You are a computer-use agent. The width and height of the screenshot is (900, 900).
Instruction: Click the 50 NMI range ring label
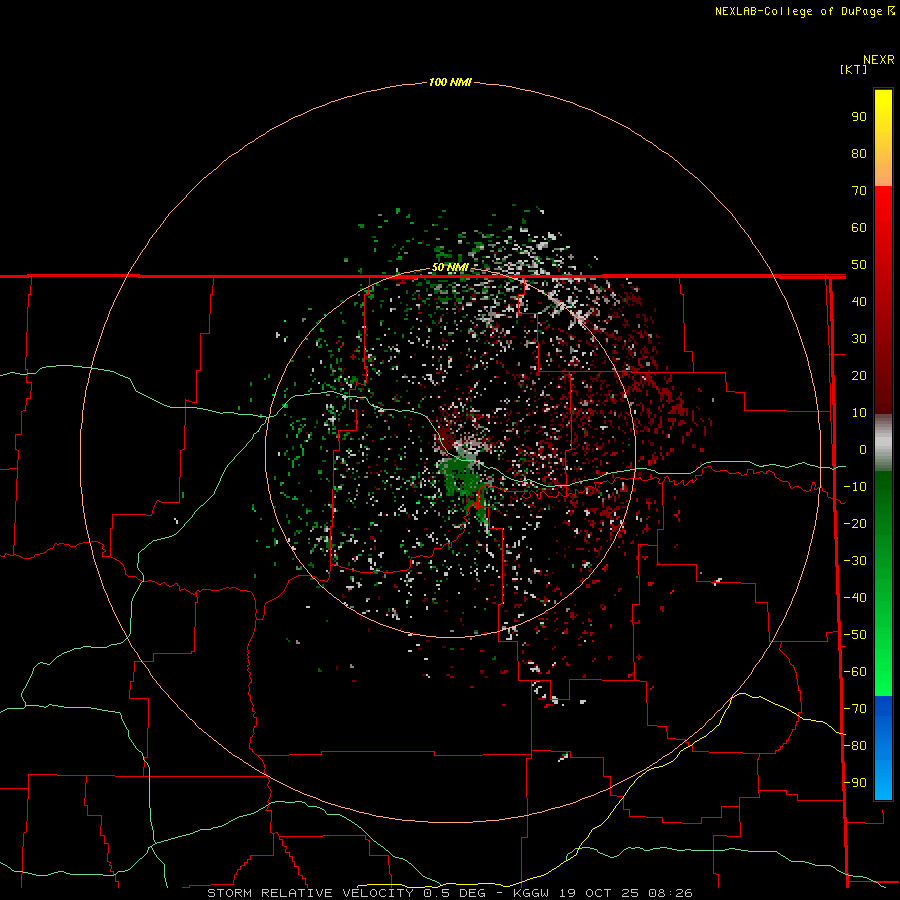click(x=451, y=267)
